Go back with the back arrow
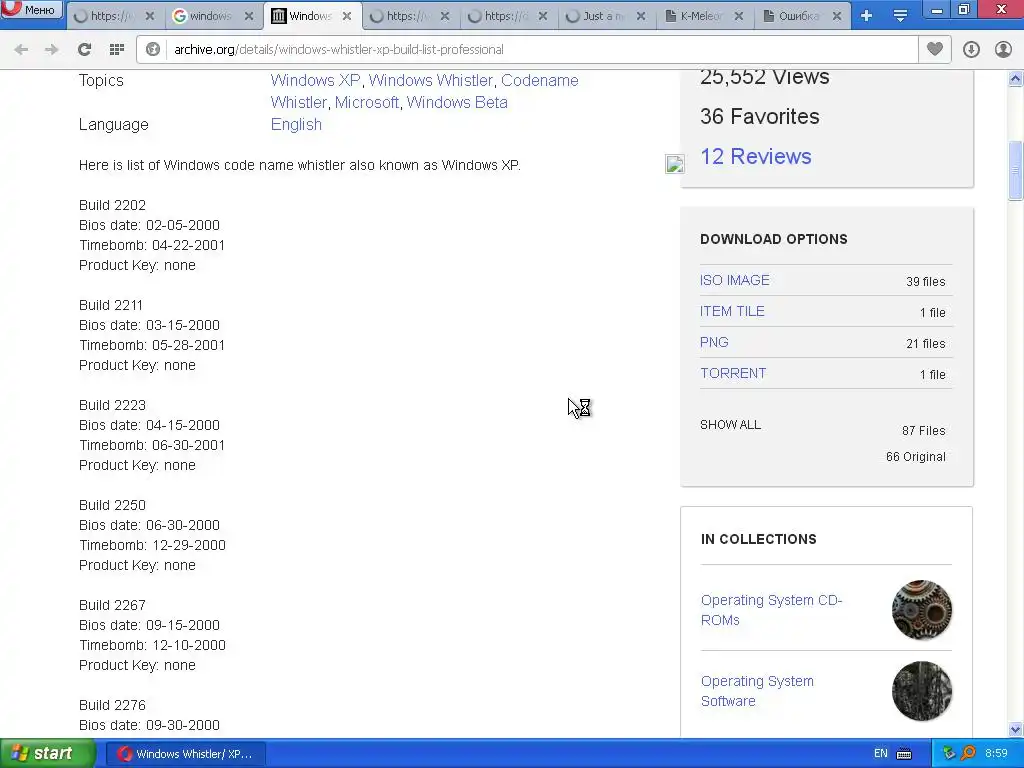Image resolution: width=1024 pixels, height=768 pixels. pyautogui.click(x=21, y=50)
